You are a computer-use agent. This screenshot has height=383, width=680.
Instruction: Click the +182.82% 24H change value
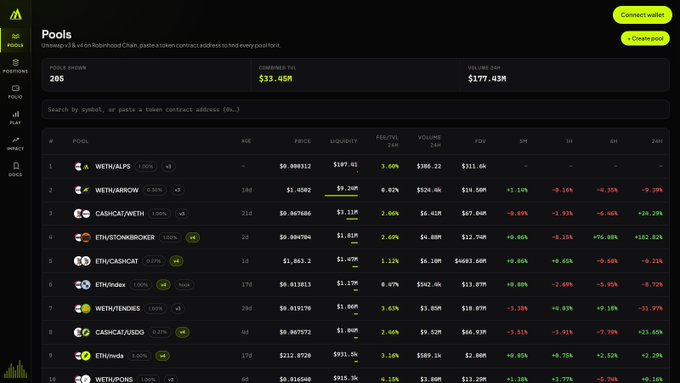pos(648,237)
